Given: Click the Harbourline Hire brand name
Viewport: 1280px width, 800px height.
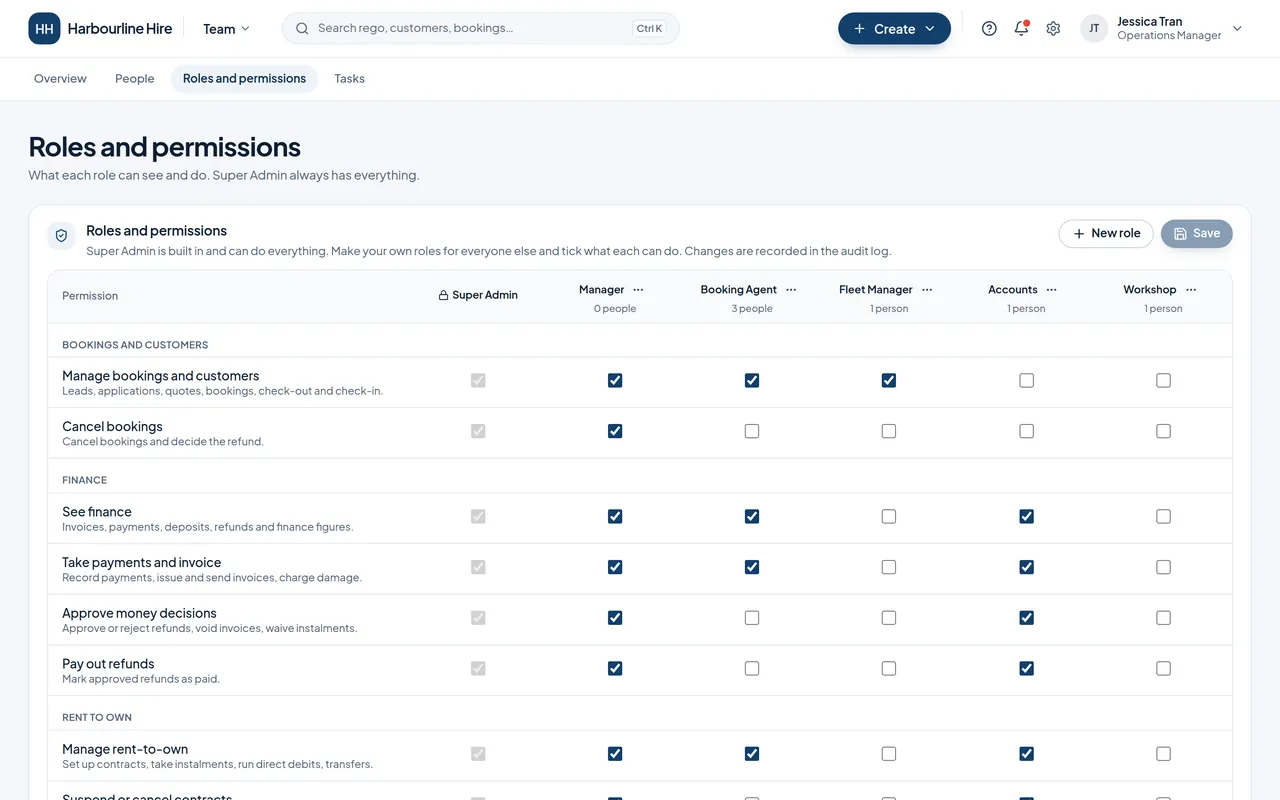Looking at the screenshot, I should 120,29.
